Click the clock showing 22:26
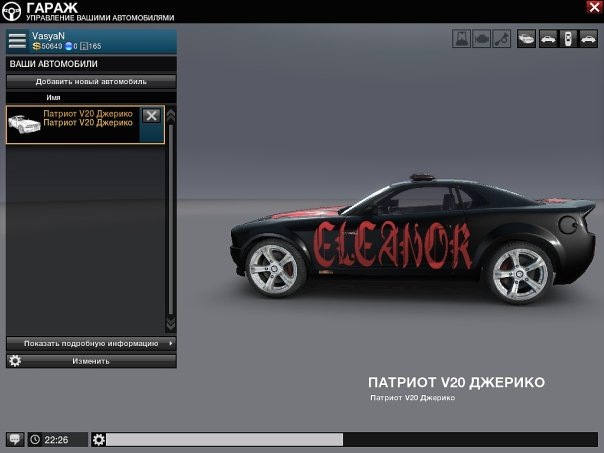This screenshot has height=453, width=604. tap(56, 439)
